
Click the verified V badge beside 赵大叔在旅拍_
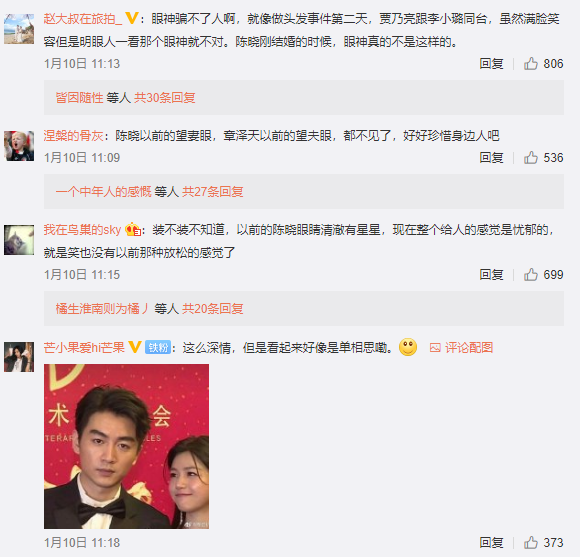point(132,18)
